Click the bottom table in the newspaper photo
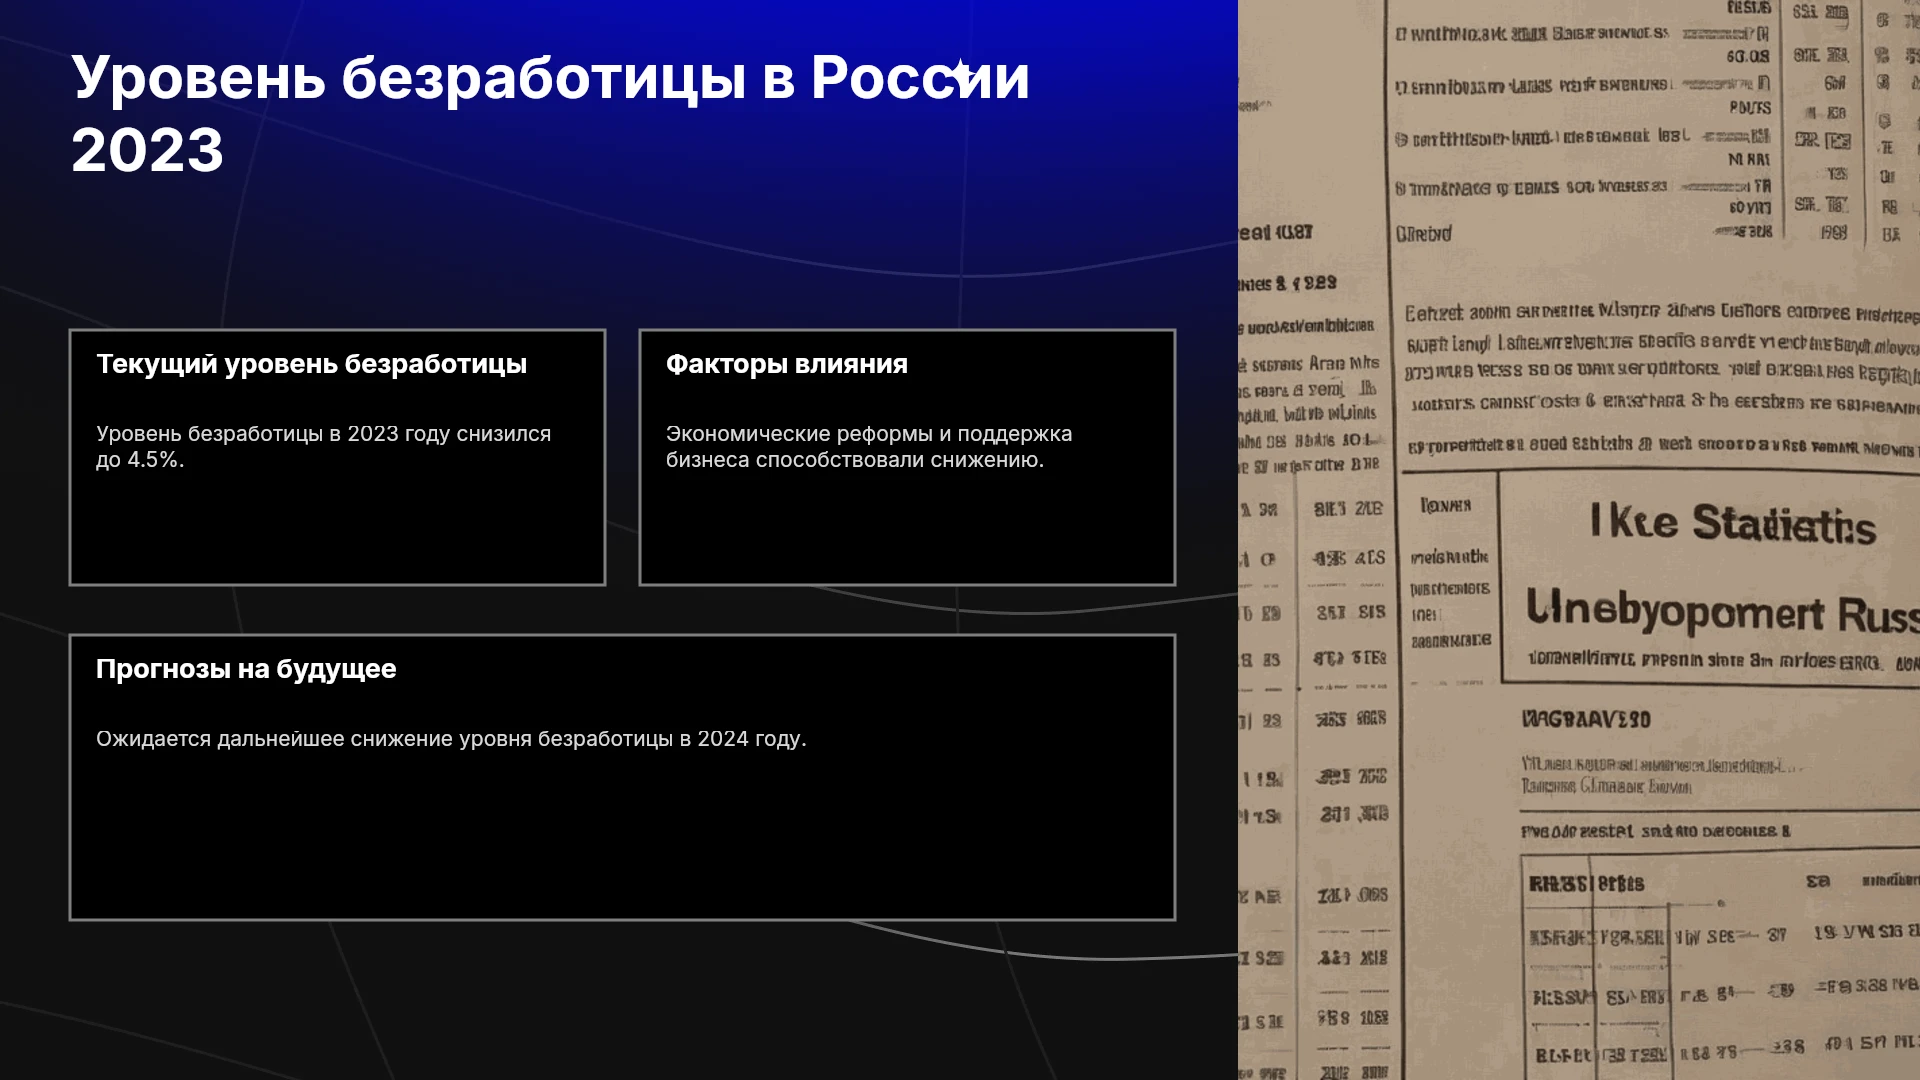Image resolution: width=1920 pixels, height=1080 pixels. click(1720, 967)
